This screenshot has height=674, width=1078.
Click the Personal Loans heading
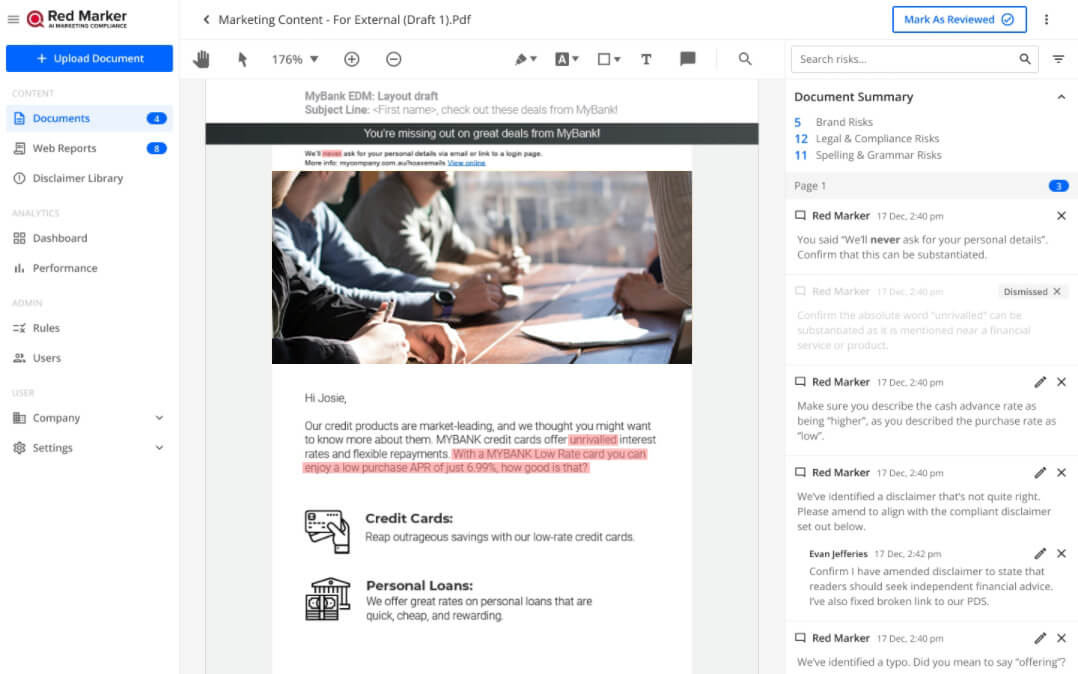point(419,586)
